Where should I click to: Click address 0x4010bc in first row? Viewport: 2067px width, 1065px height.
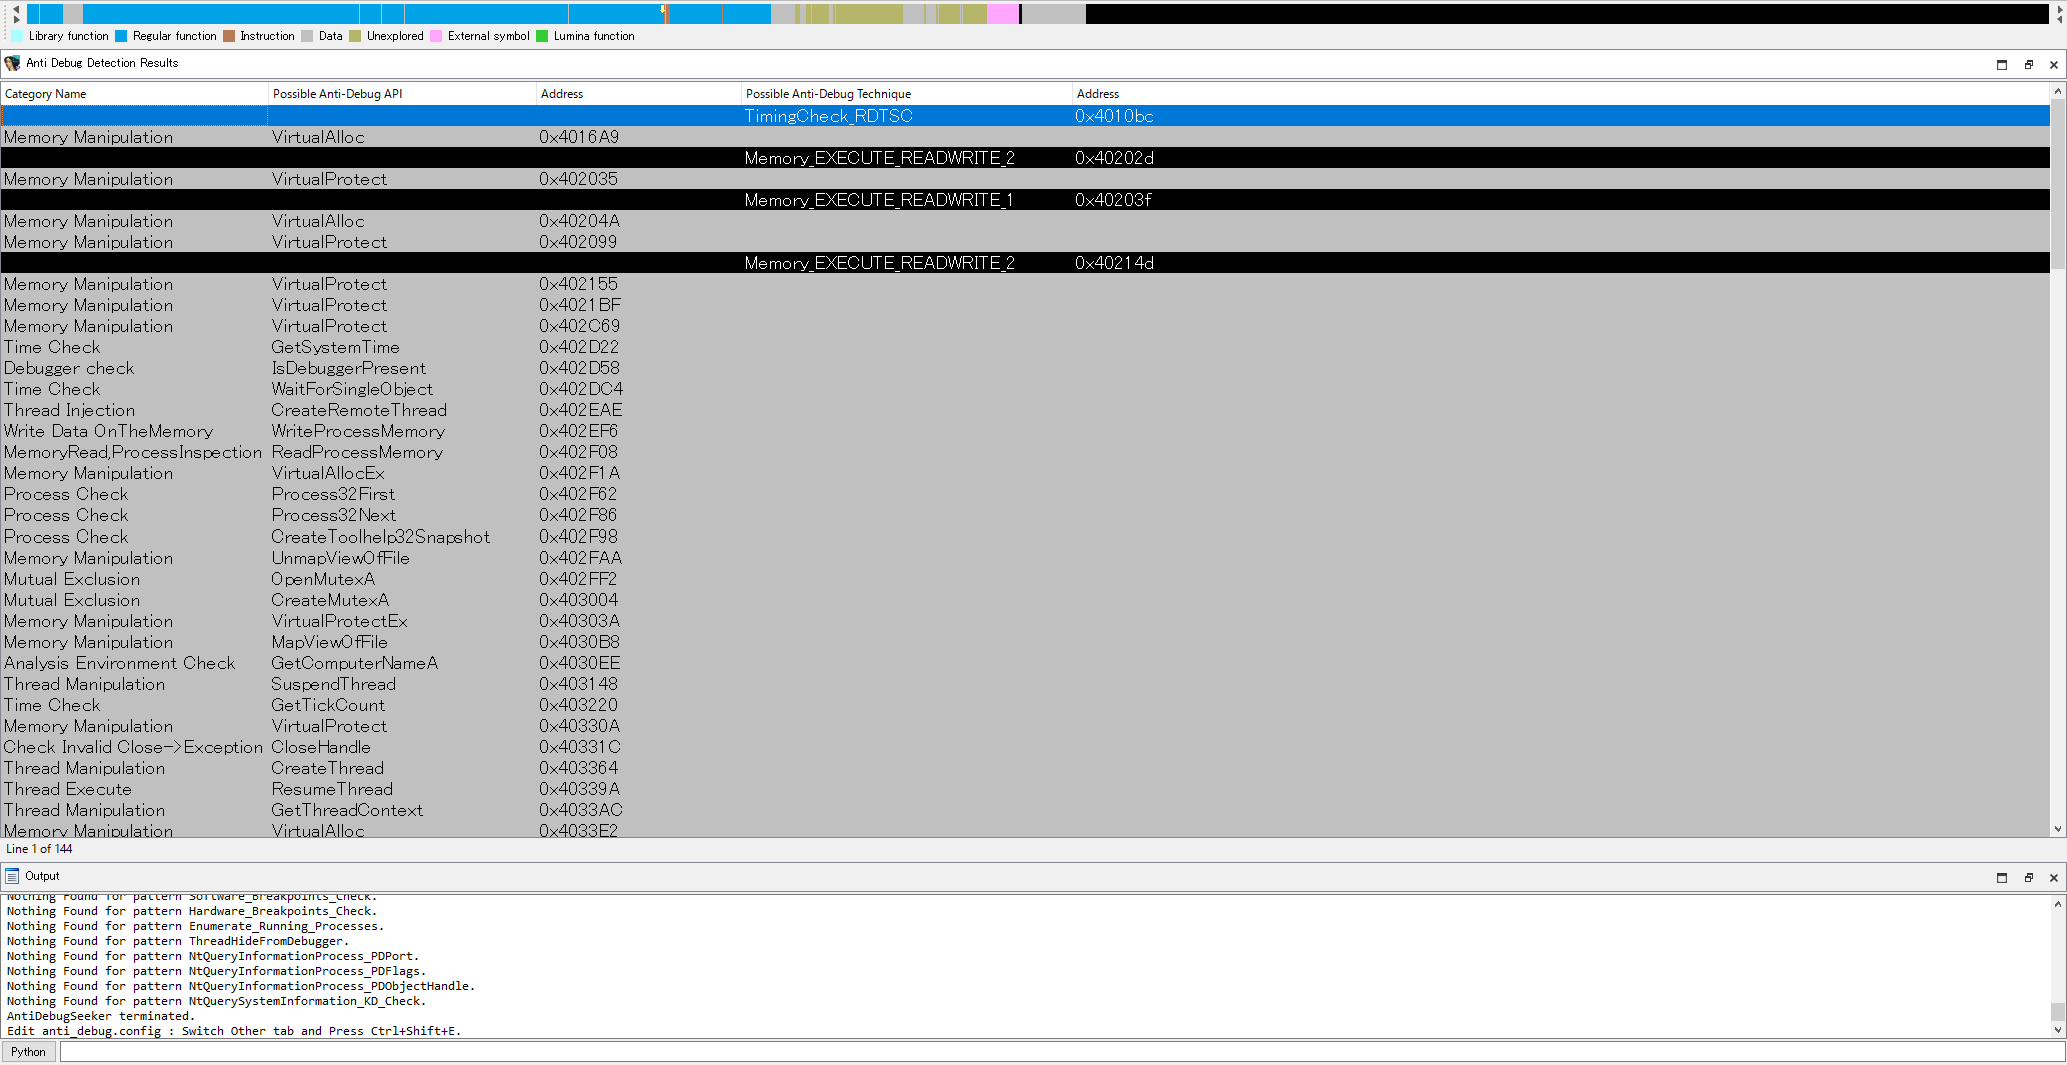tap(1114, 116)
